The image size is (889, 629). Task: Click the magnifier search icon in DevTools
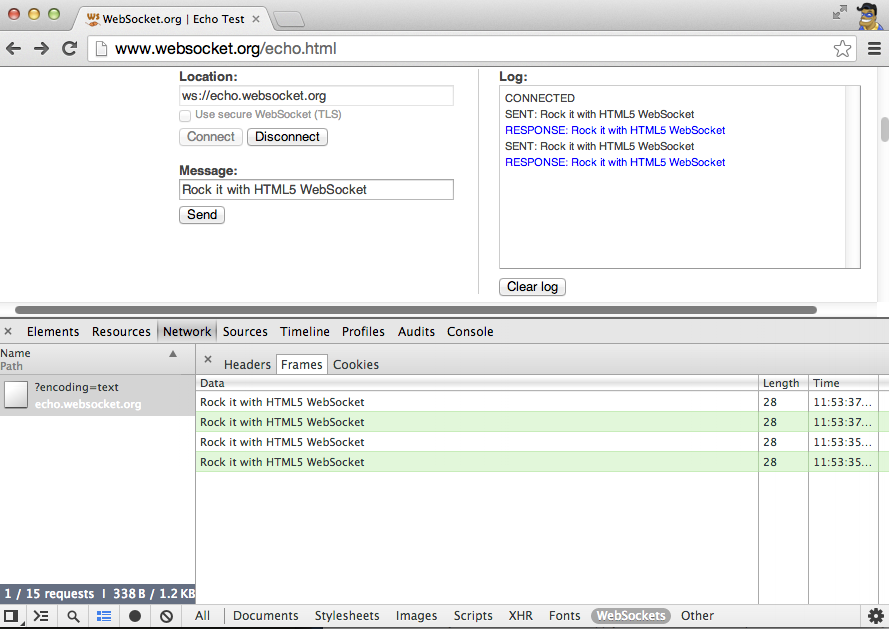73,616
